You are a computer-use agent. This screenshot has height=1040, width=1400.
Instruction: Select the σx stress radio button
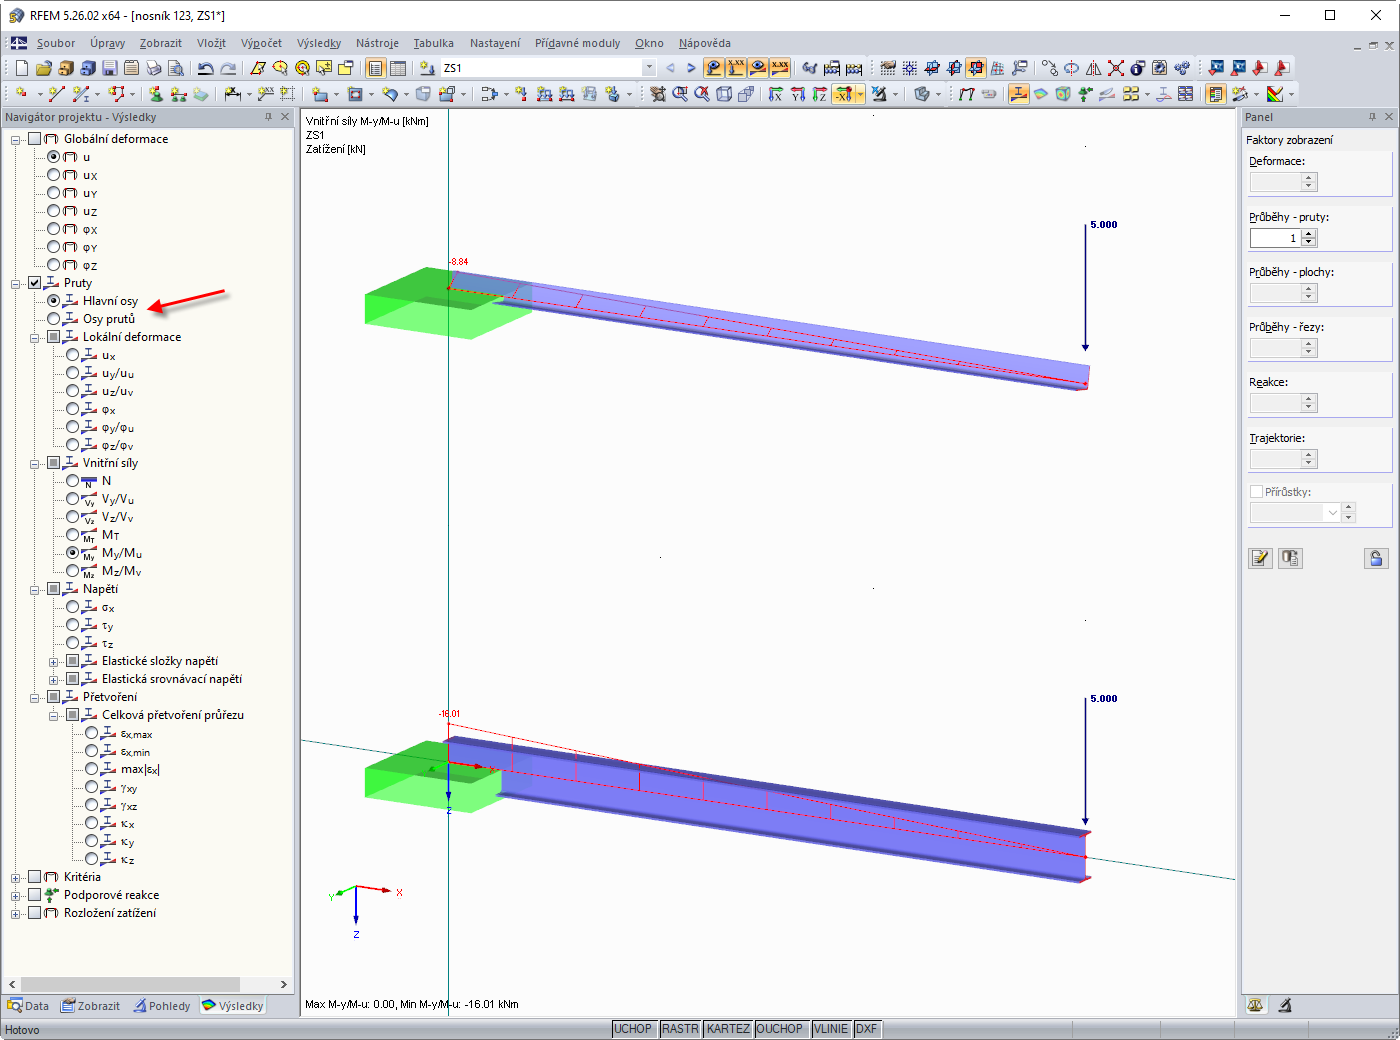73,607
